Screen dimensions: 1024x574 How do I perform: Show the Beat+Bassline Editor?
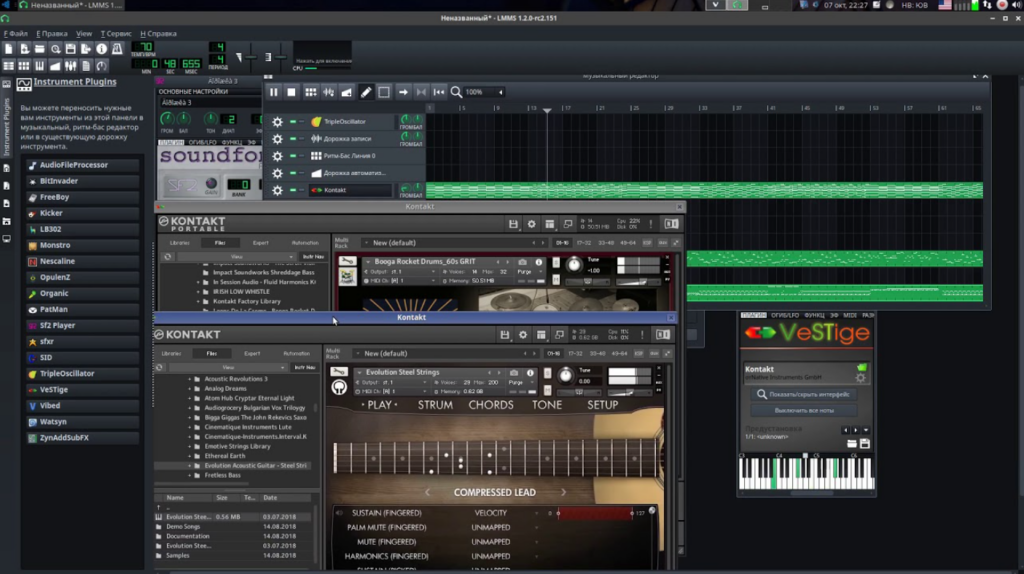[24, 65]
